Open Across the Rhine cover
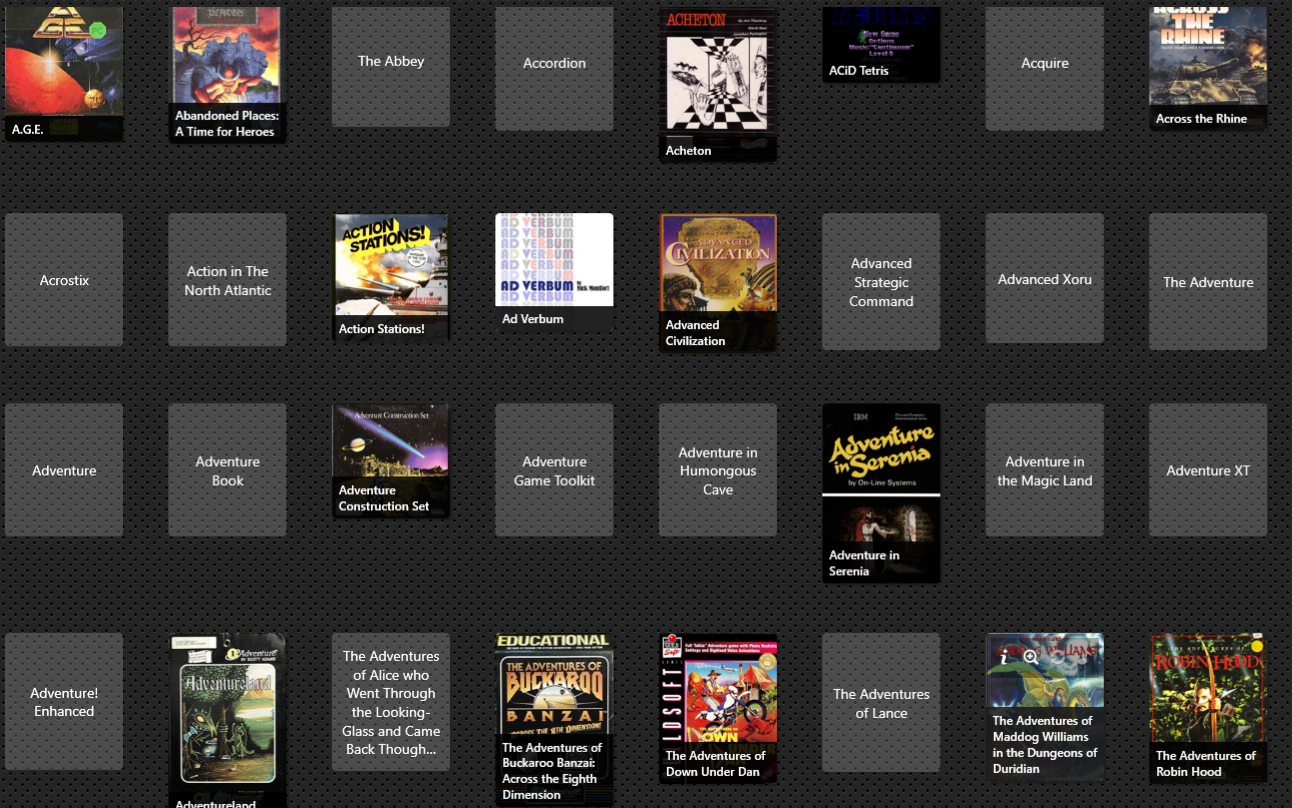1292x808 pixels. point(1208,69)
